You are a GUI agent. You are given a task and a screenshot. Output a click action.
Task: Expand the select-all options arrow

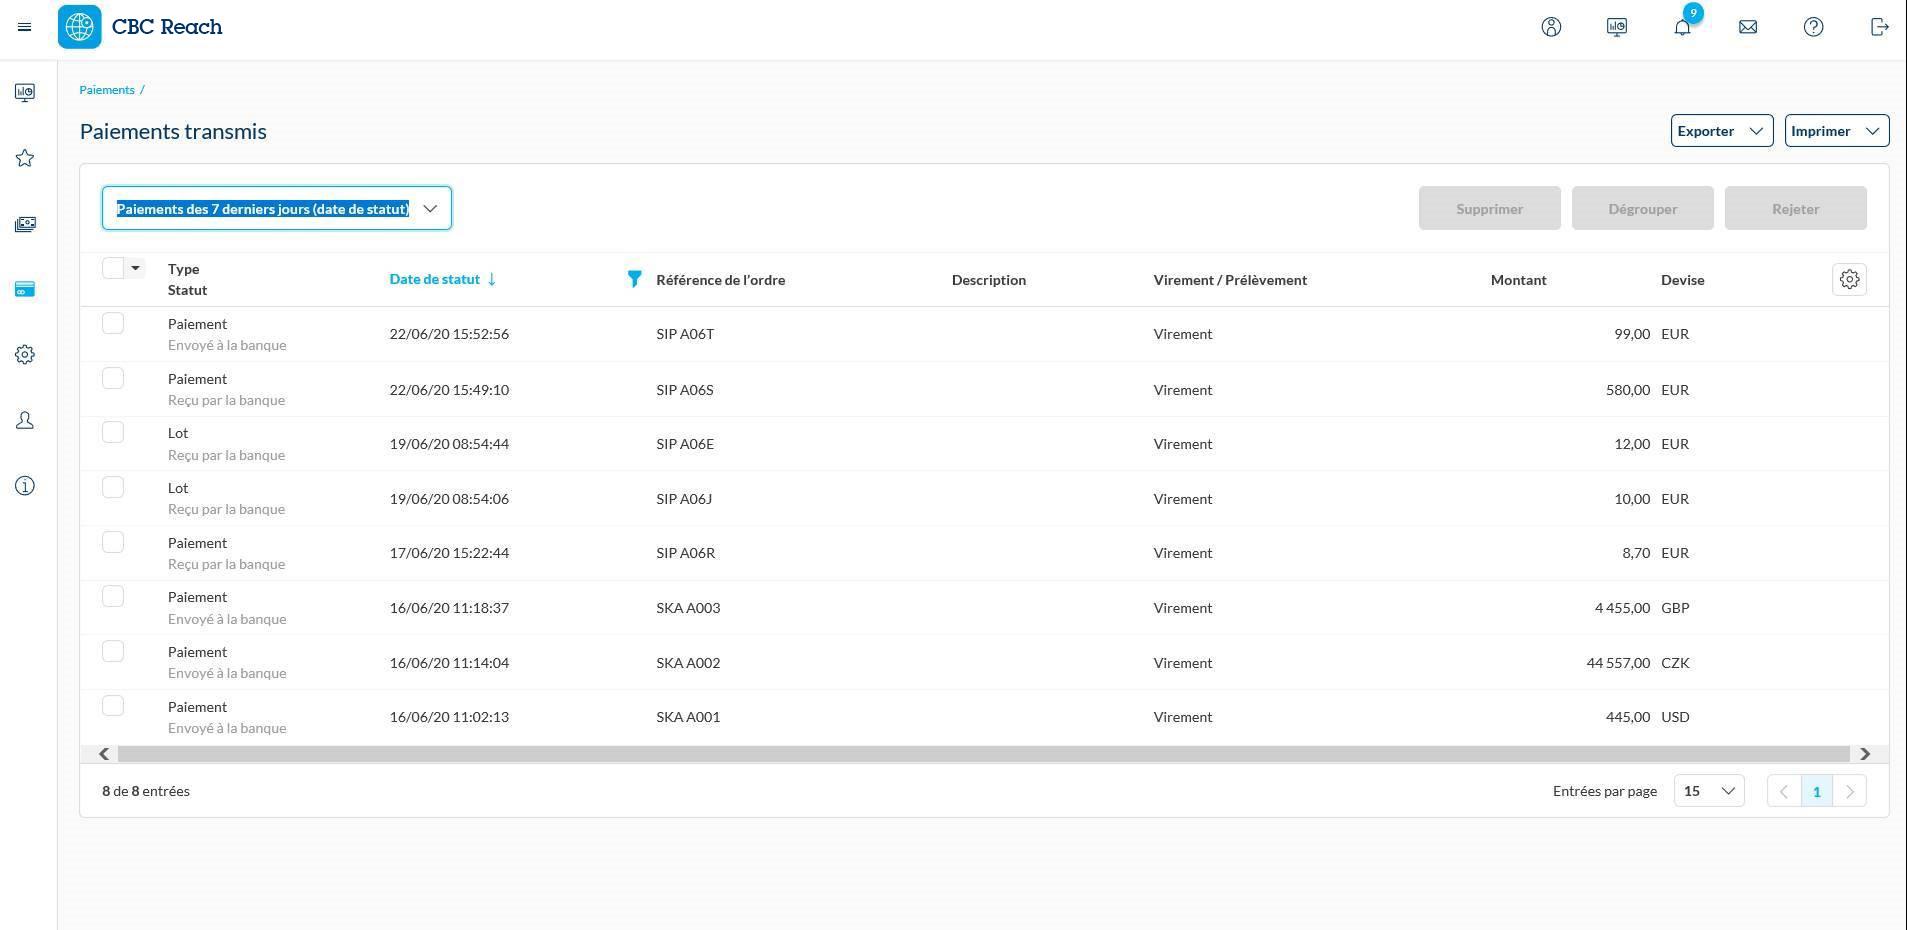tap(135, 268)
